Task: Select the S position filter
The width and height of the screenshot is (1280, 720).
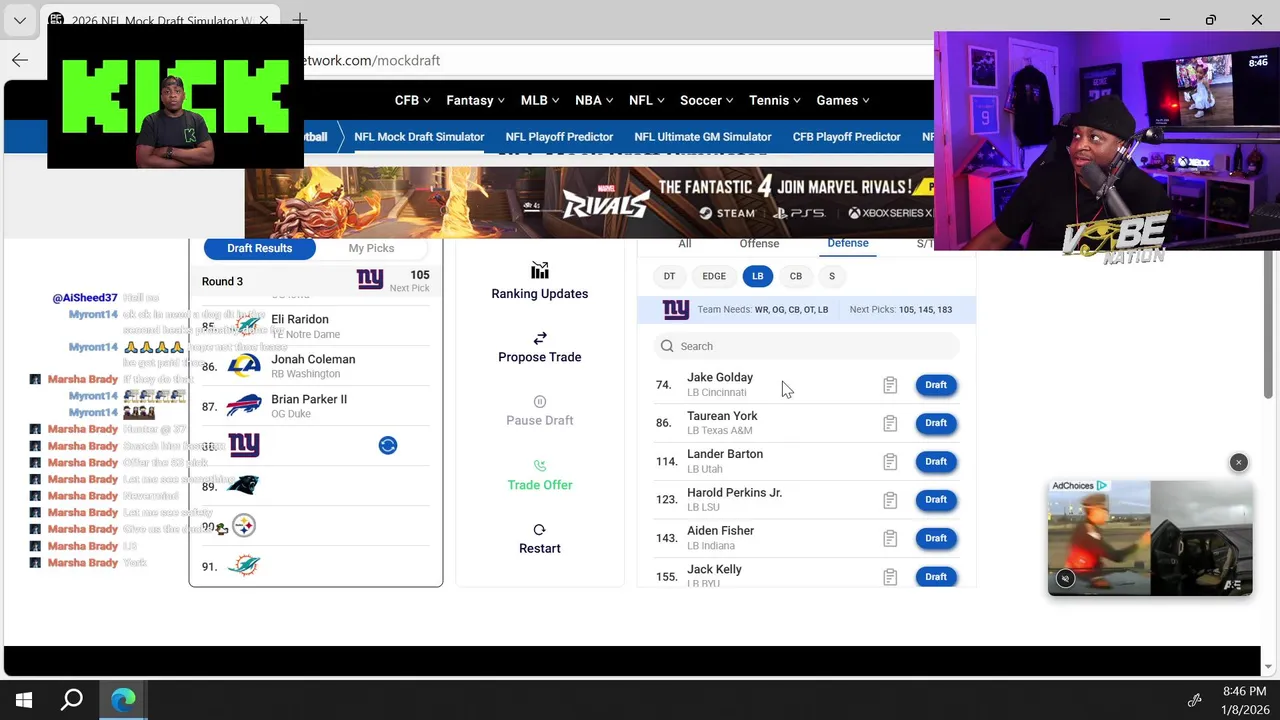Action: [831, 276]
